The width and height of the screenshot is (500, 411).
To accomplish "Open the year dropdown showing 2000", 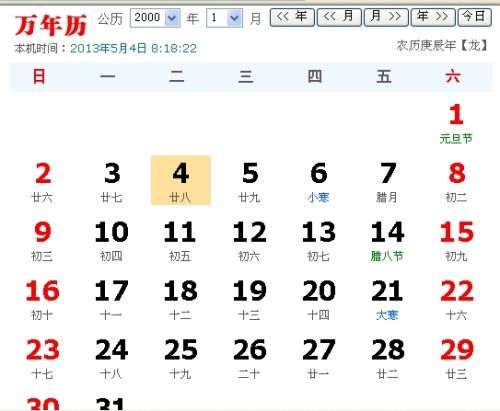I will [155, 18].
